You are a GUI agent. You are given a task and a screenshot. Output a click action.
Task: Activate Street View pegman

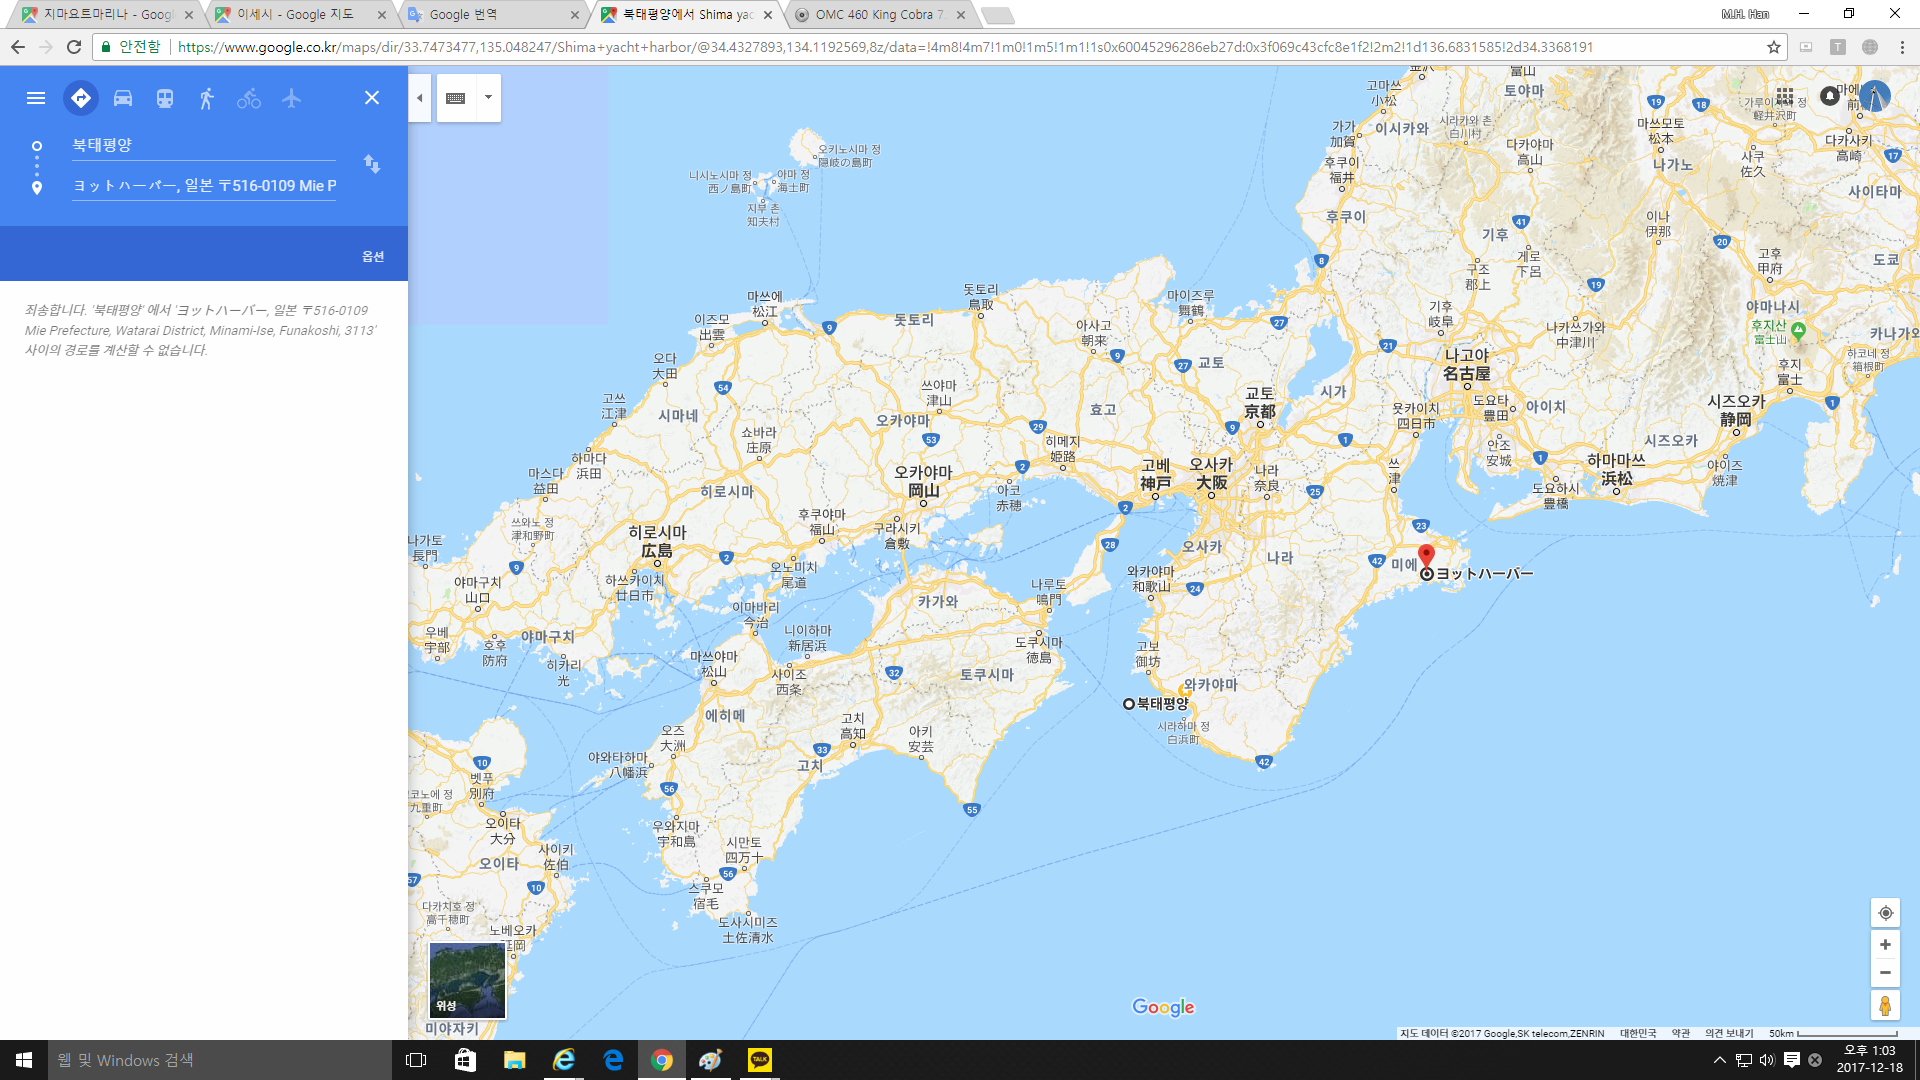pyautogui.click(x=1885, y=1005)
